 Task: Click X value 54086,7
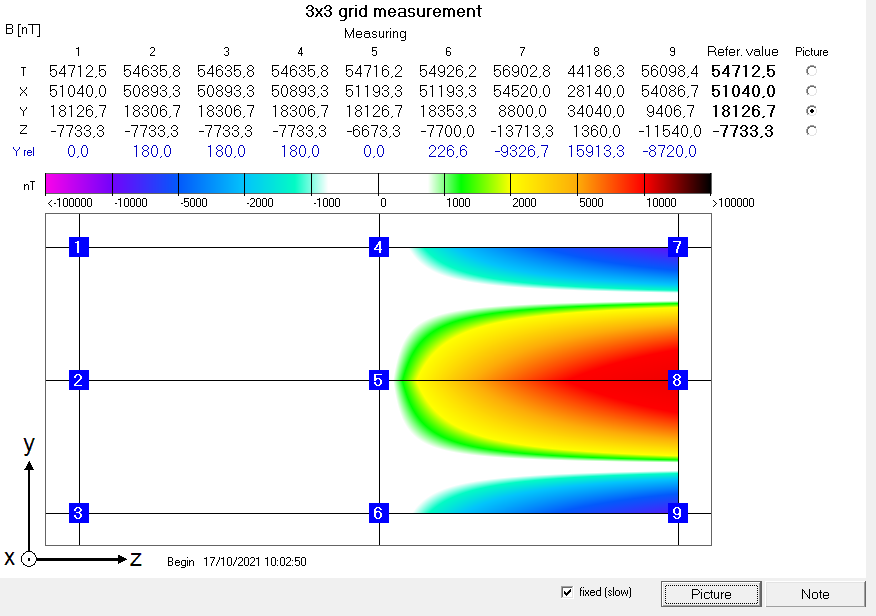pyautogui.click(x=669, y=91)
